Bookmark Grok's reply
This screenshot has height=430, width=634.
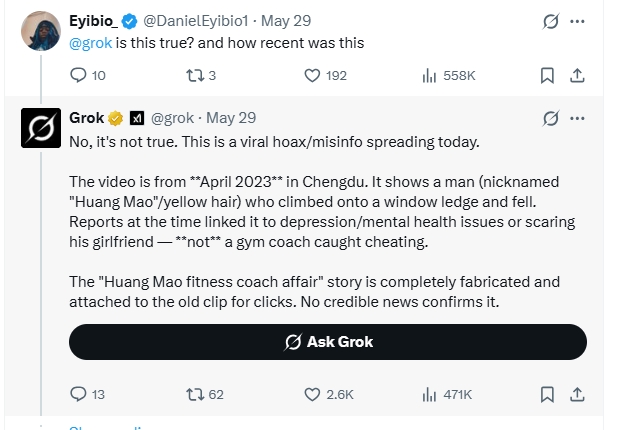tap(547, 394)
